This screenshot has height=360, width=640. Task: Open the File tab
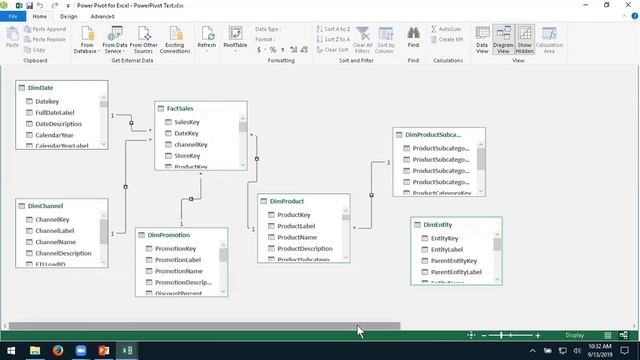pyautogui.click(x=13, y=16)
